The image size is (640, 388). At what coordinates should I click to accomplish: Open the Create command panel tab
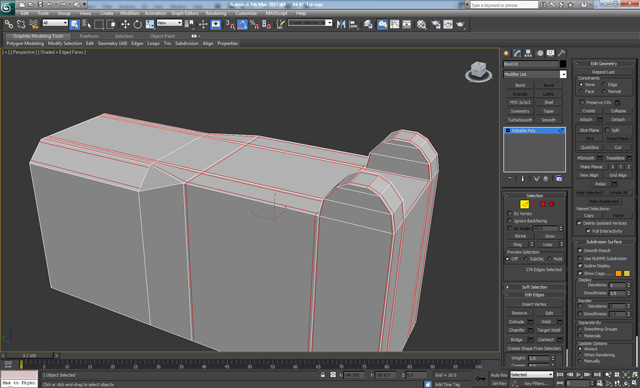(x=507, y=53)
